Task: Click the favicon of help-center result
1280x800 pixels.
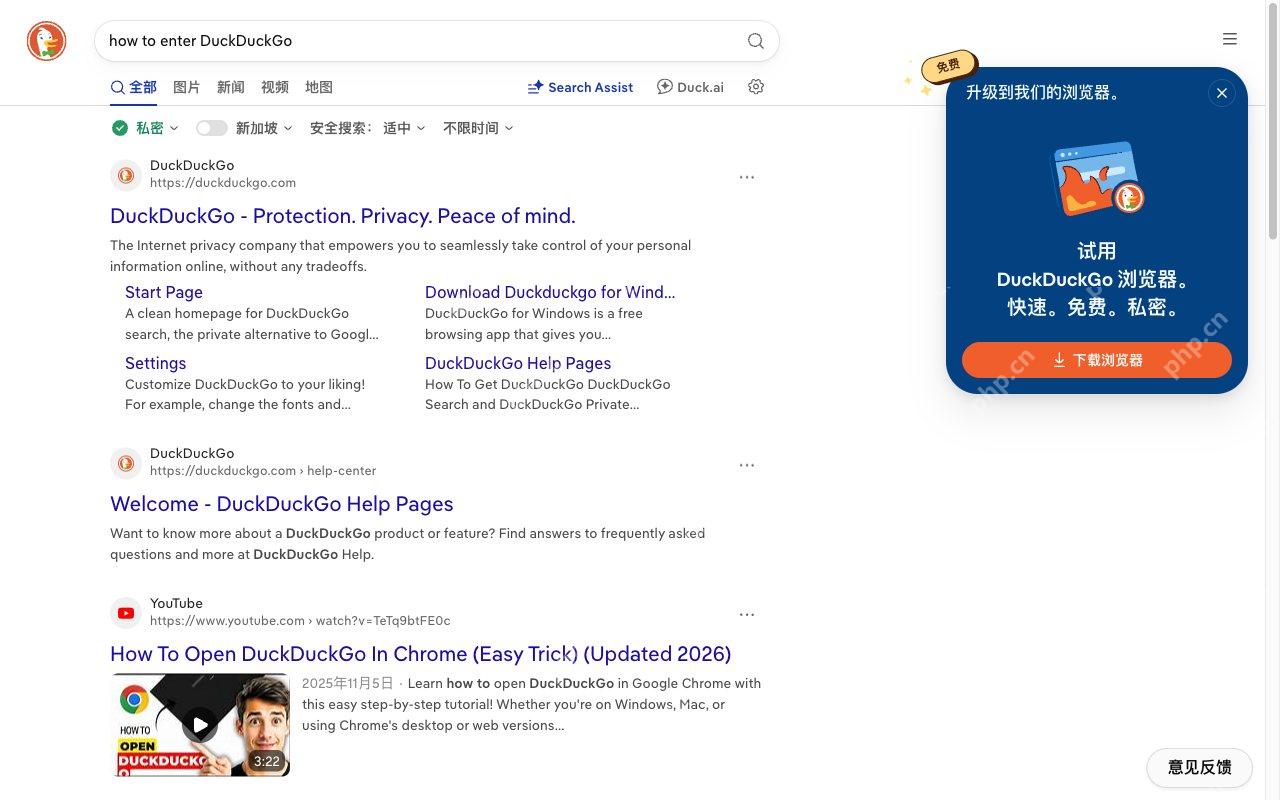Action: coord(126,463)
